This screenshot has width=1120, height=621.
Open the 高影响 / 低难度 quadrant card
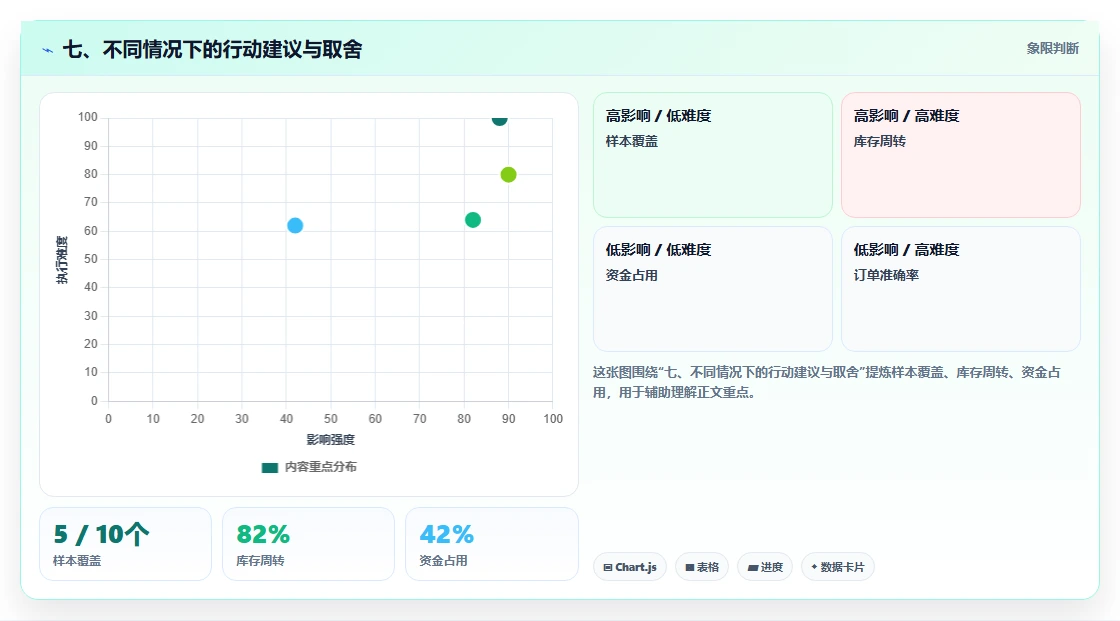click(x=713, y=155)
